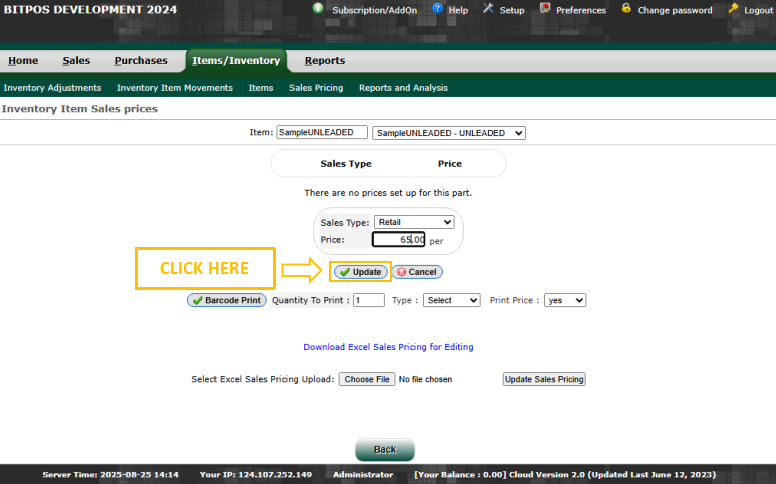Click the Quantity To Print field
The height and width of the screenshot is (484, 776).
point(368,300)
